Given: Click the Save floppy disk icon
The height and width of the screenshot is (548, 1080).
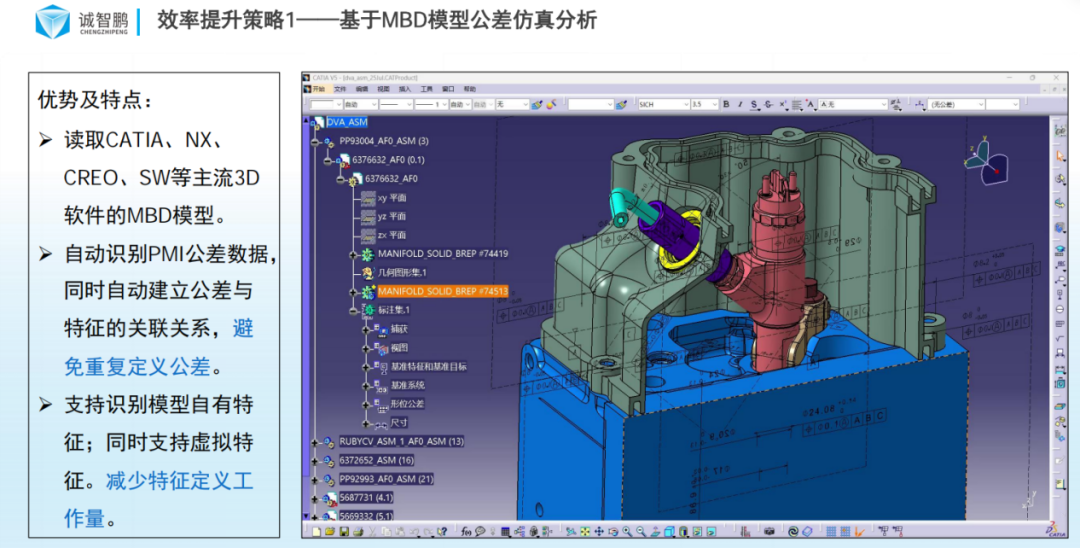Looking at the screenshot, I should tap(344, 531).
